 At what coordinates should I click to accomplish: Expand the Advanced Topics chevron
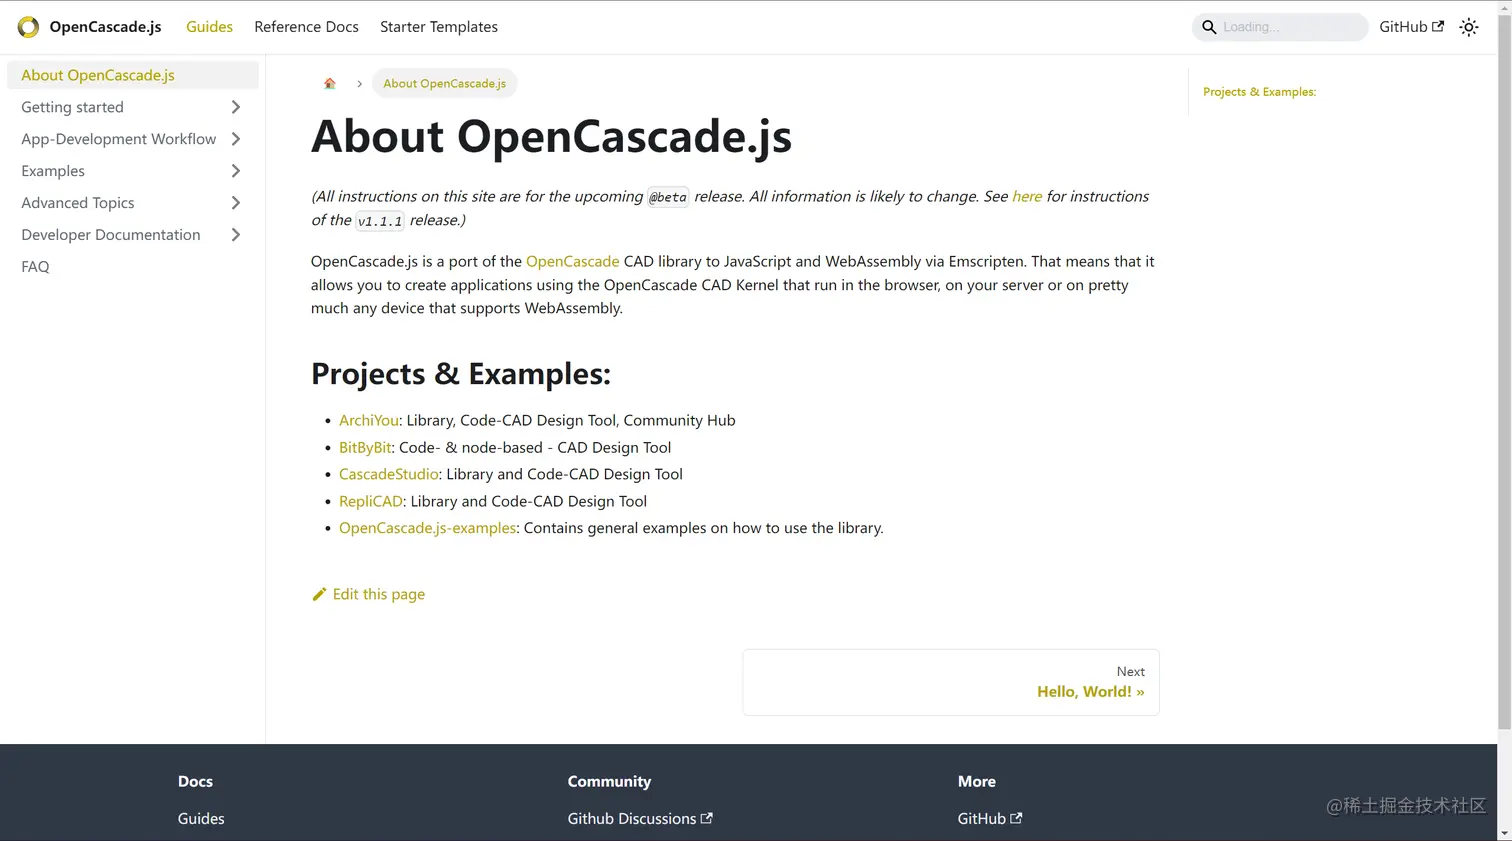pyautogui.click(x=236, y=203)
